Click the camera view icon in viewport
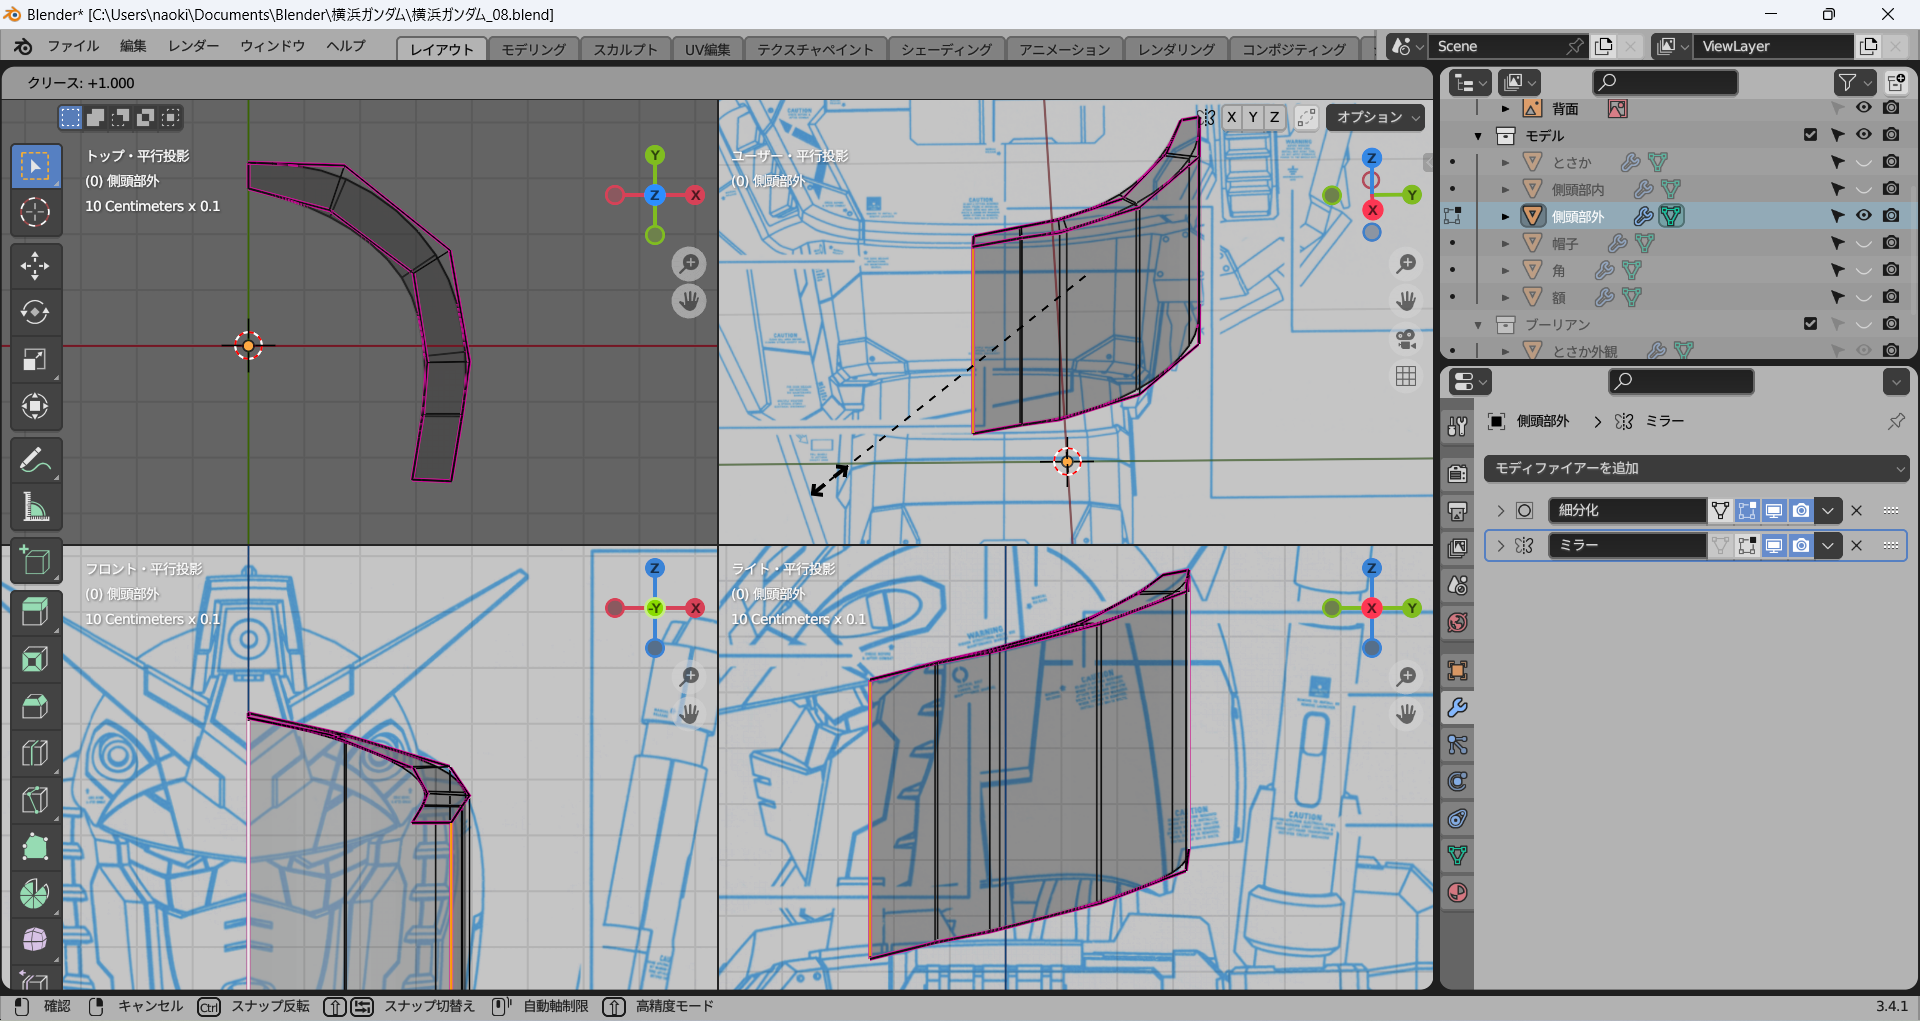The image size is (1920, 1021). coord(1406,339)
